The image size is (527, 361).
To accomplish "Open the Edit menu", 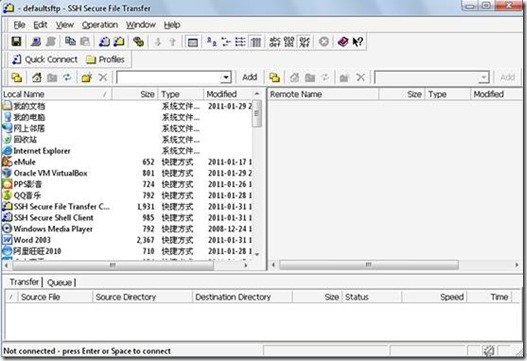I will [40, 25].
